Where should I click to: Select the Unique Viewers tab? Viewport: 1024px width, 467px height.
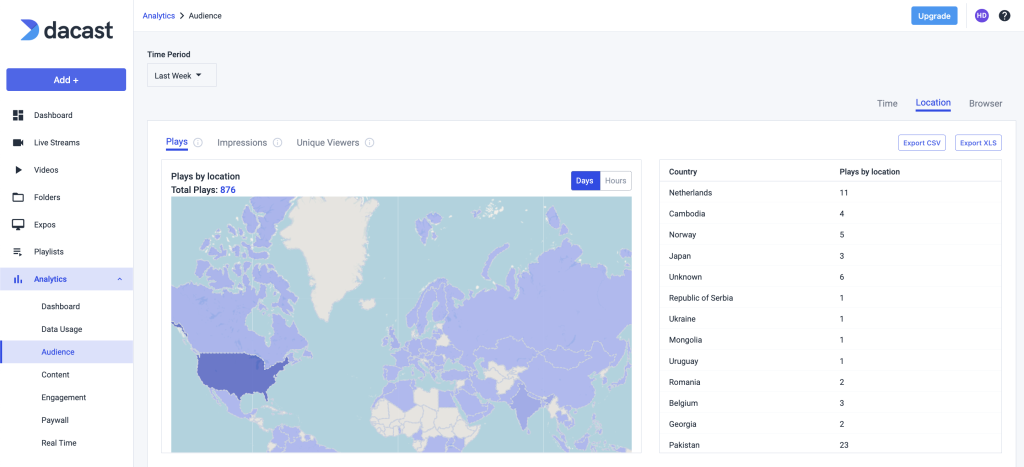coord(327,143)
